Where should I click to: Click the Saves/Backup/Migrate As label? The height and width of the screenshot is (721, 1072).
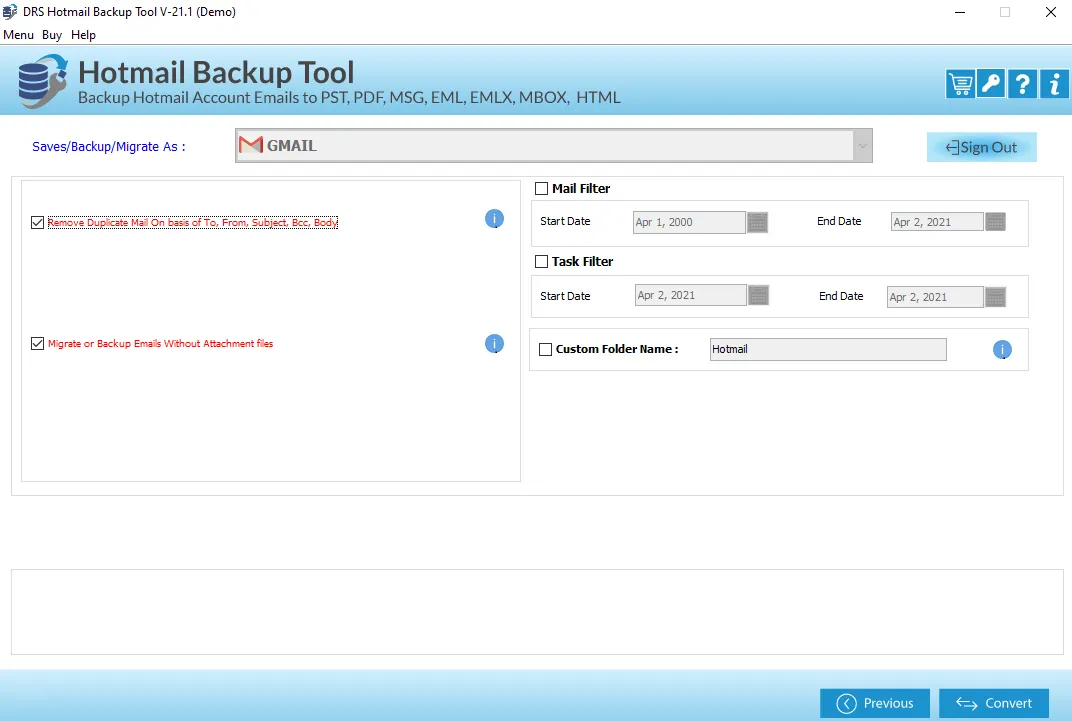click(109, 146)
